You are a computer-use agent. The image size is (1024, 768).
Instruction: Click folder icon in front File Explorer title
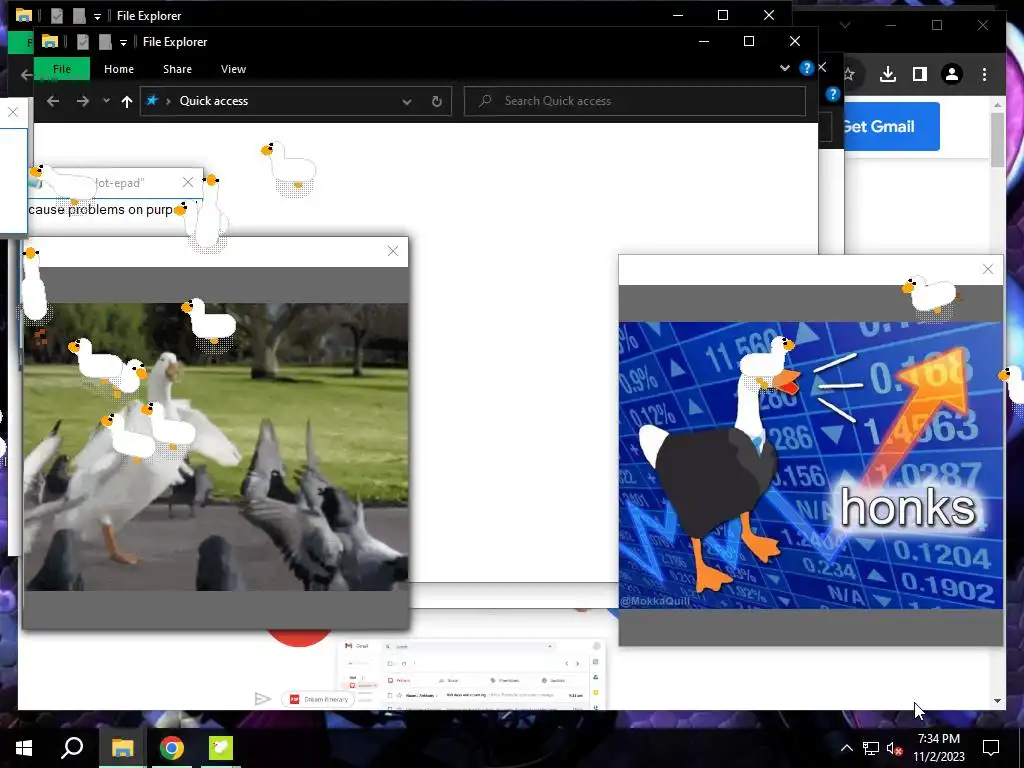[50, 41]
